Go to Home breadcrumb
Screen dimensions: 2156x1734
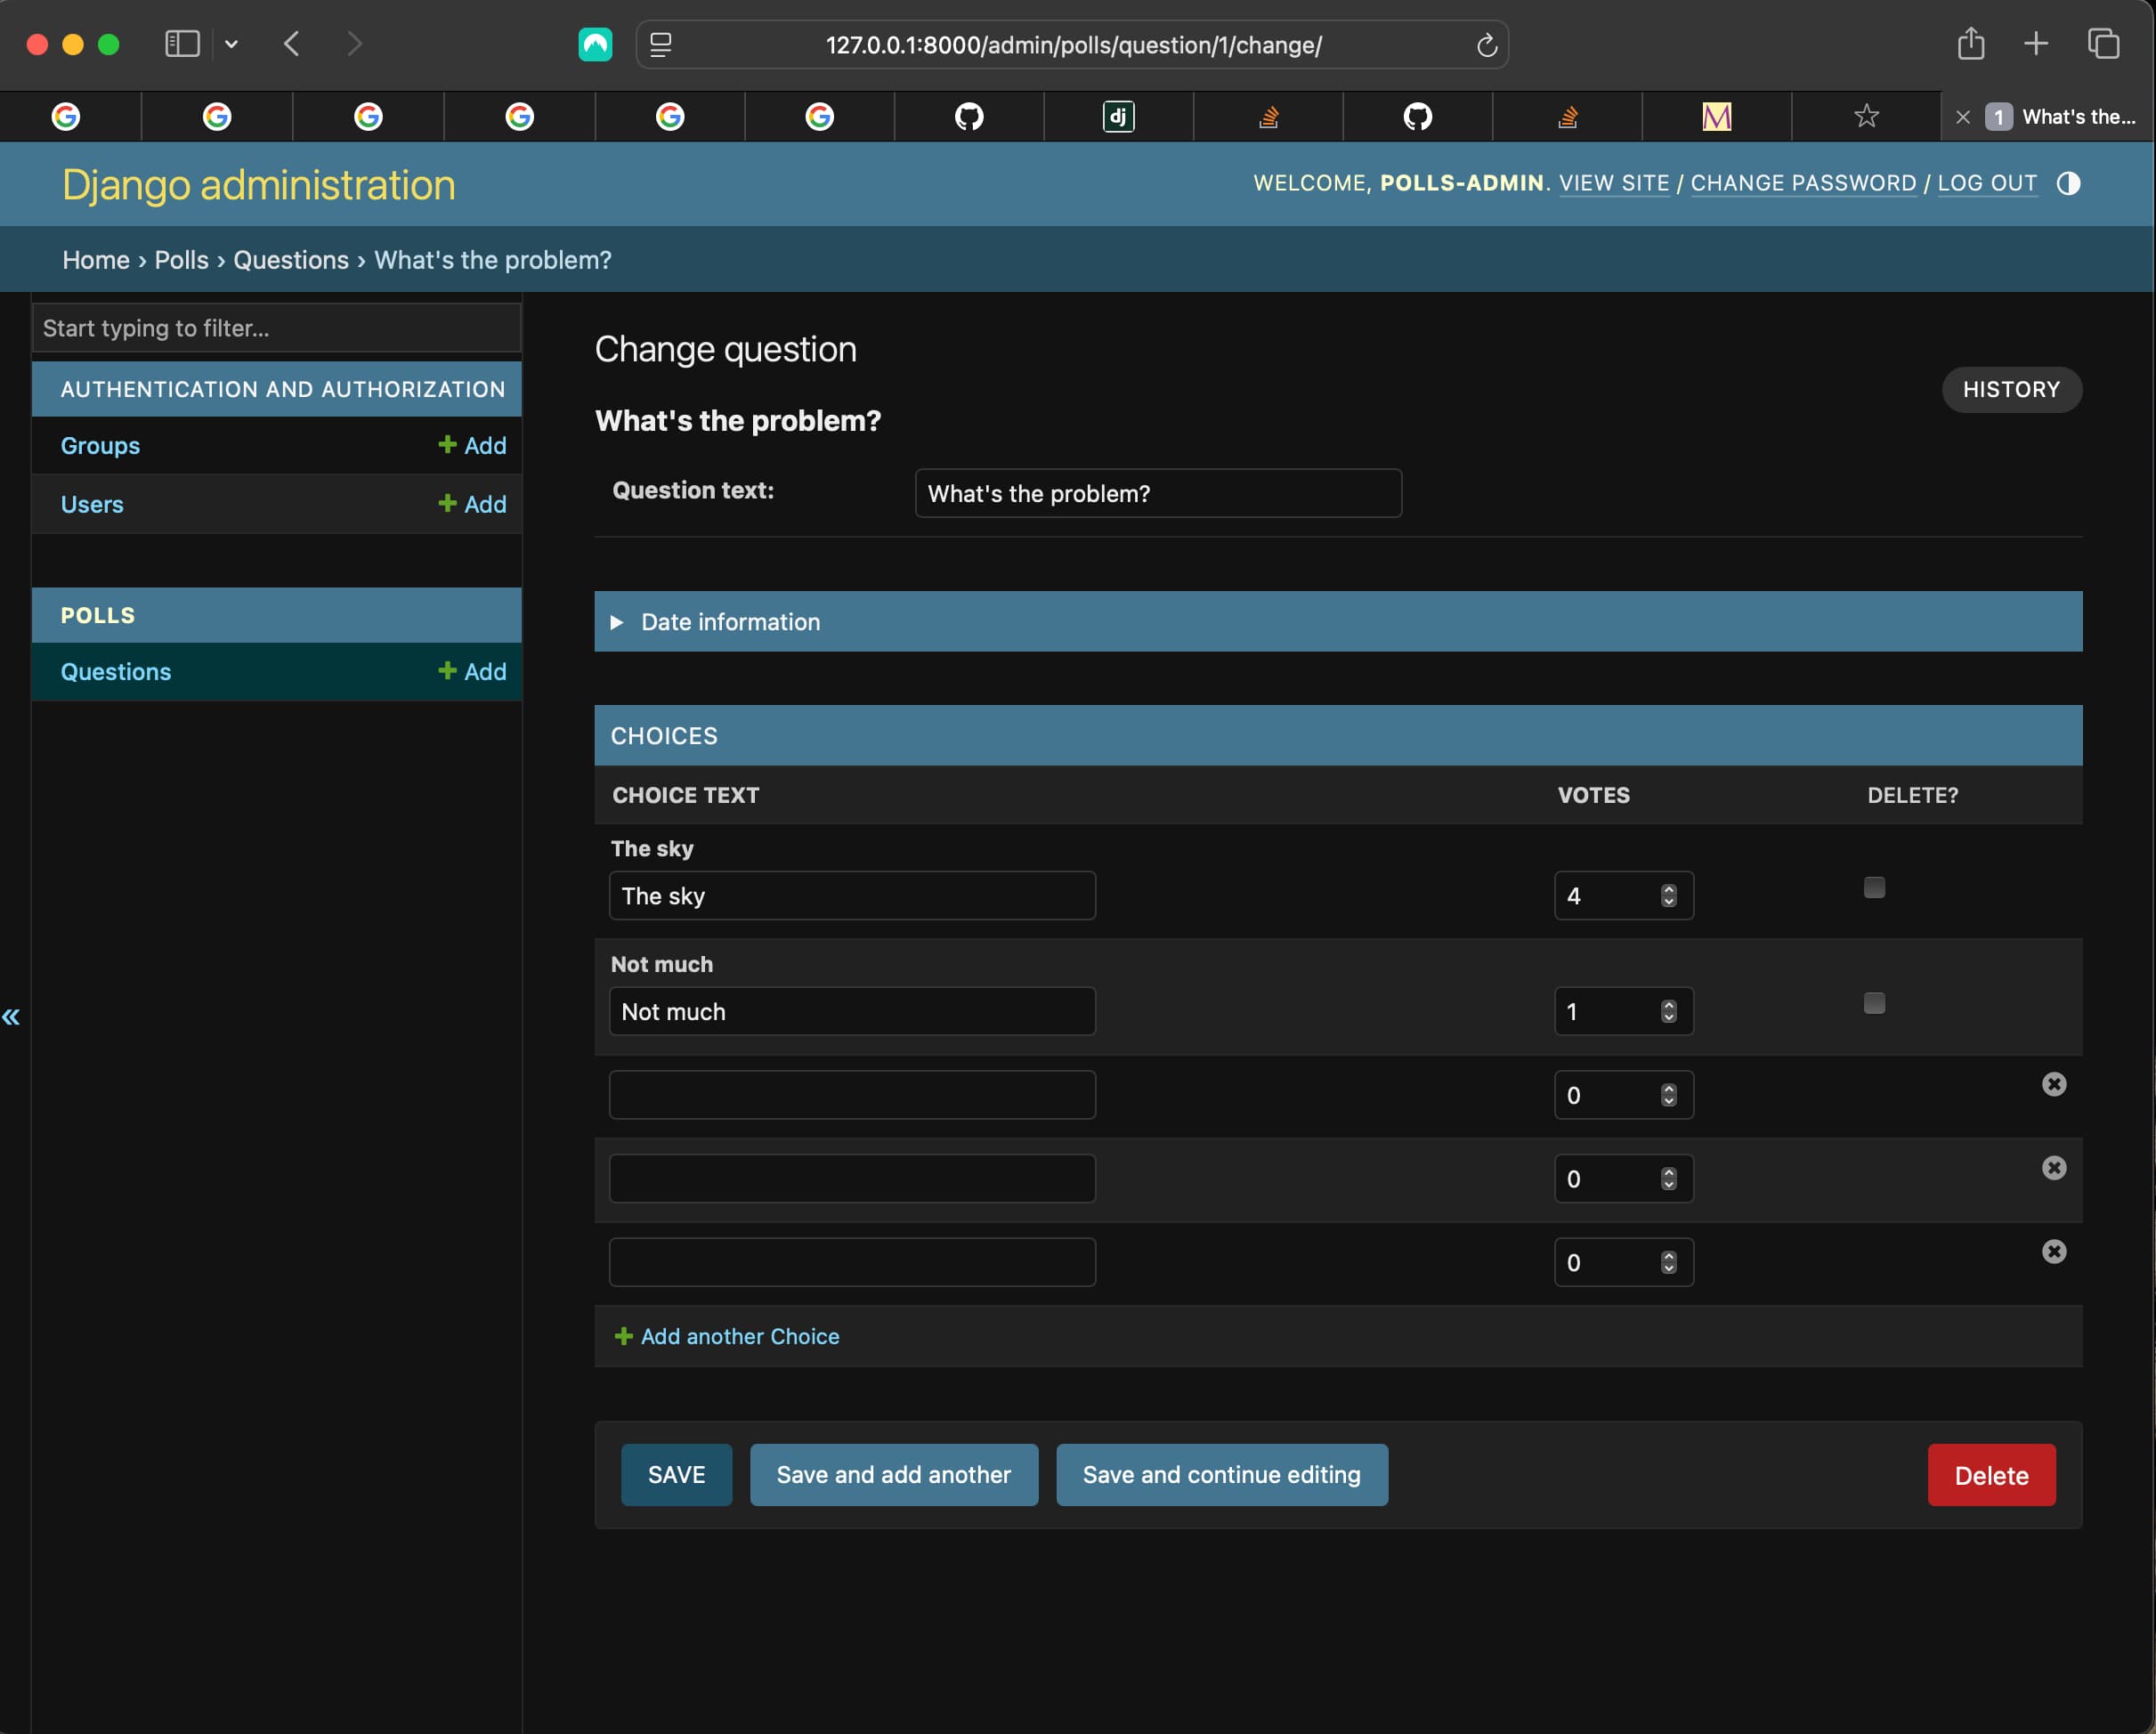click(96, 260)
